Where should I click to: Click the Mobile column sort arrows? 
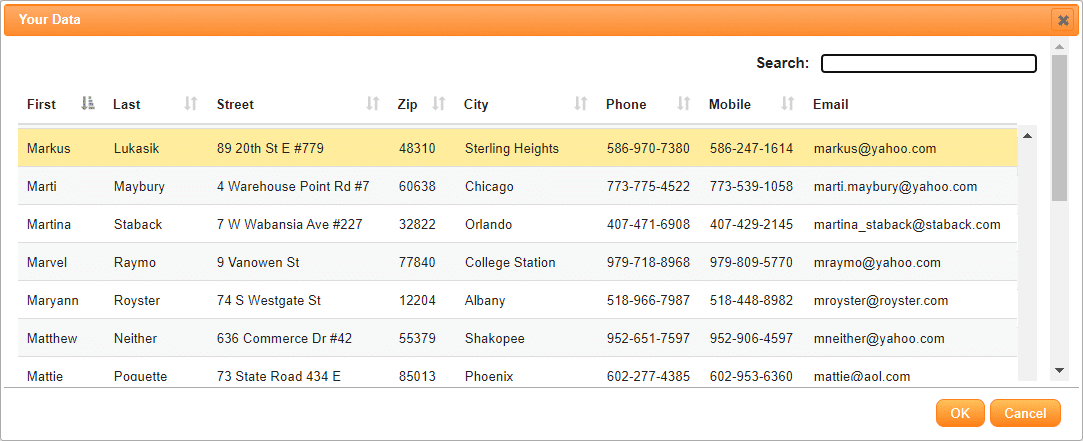pos(787,104)
